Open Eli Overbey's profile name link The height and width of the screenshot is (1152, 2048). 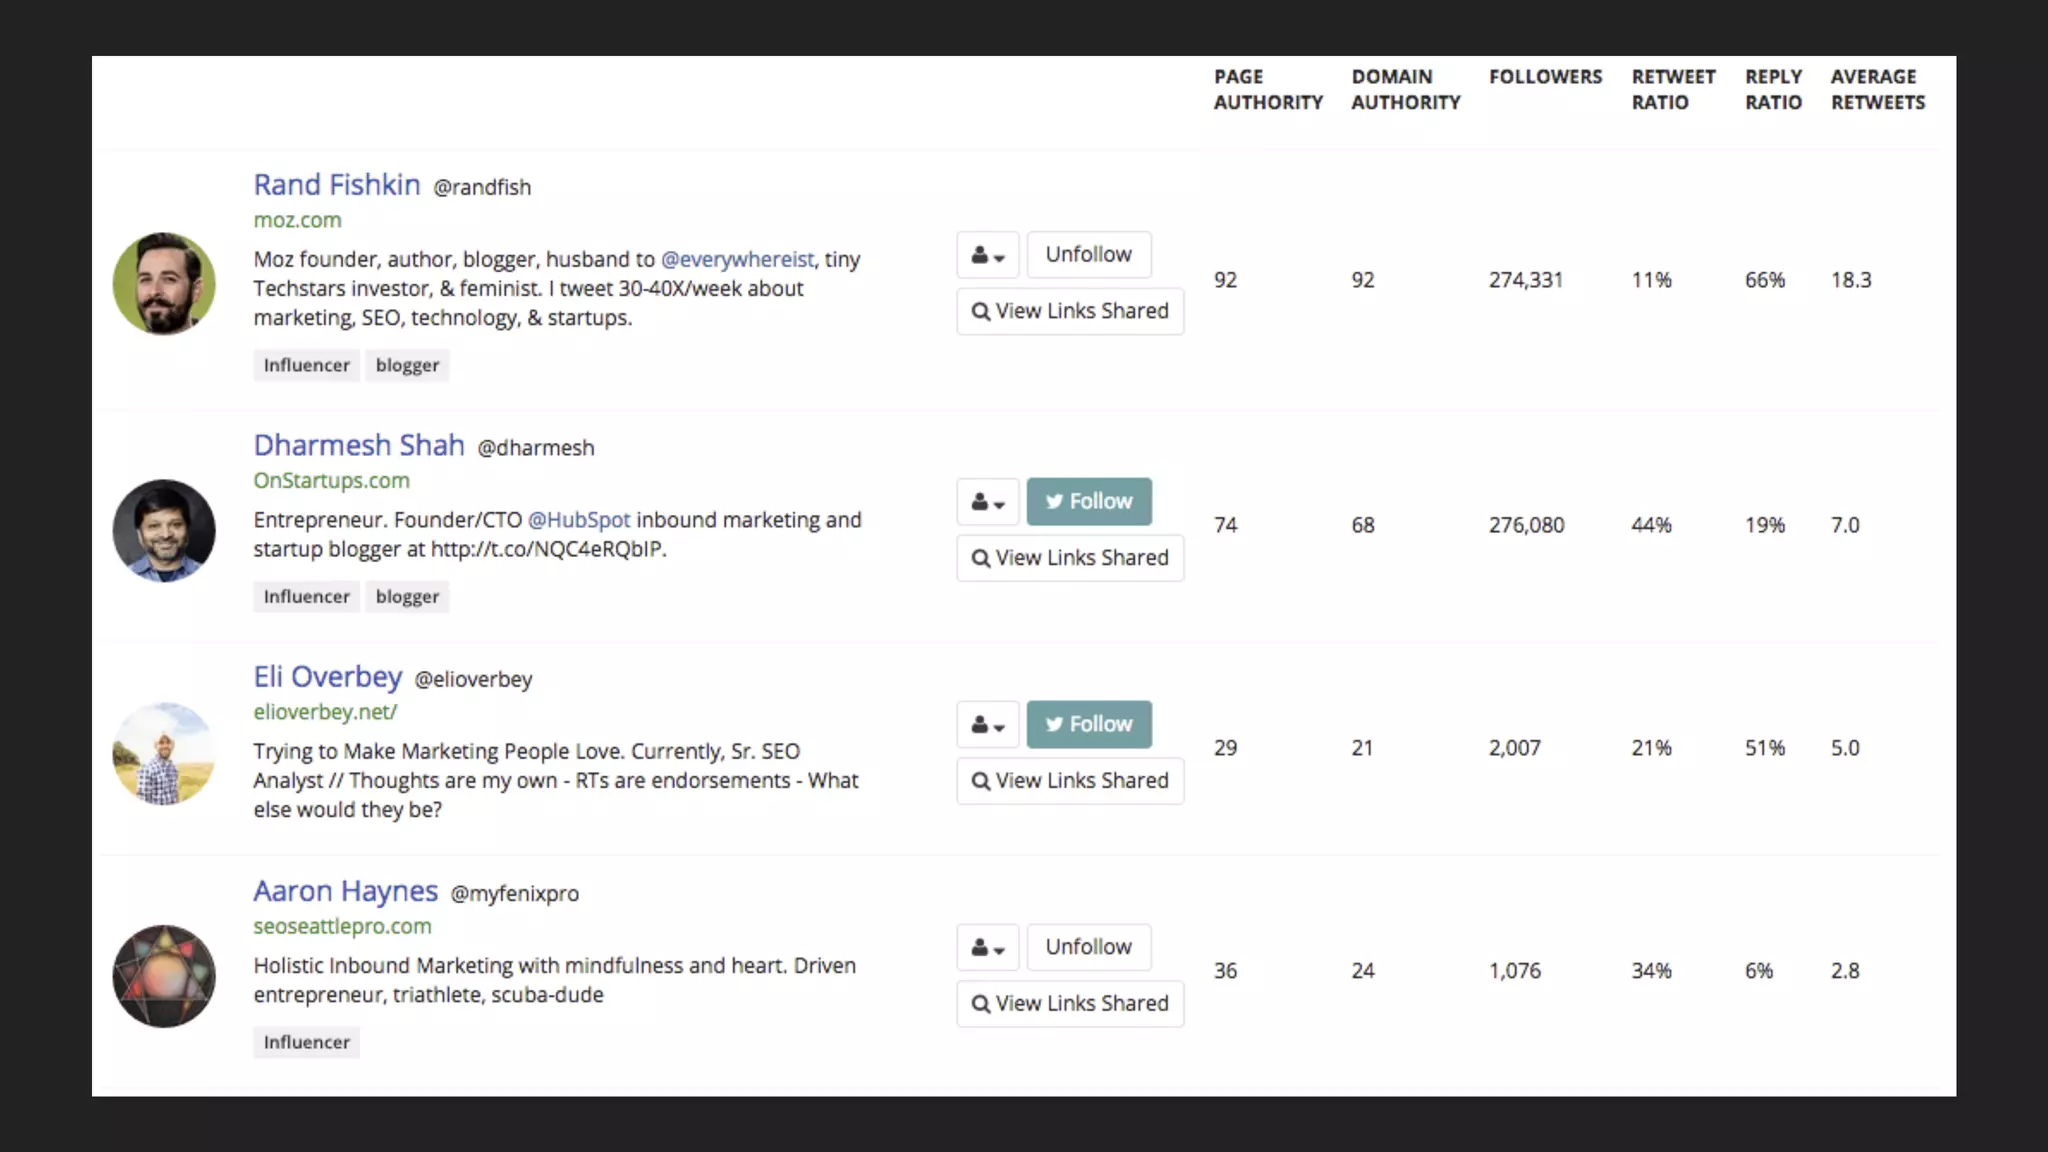tap(327, 677)
